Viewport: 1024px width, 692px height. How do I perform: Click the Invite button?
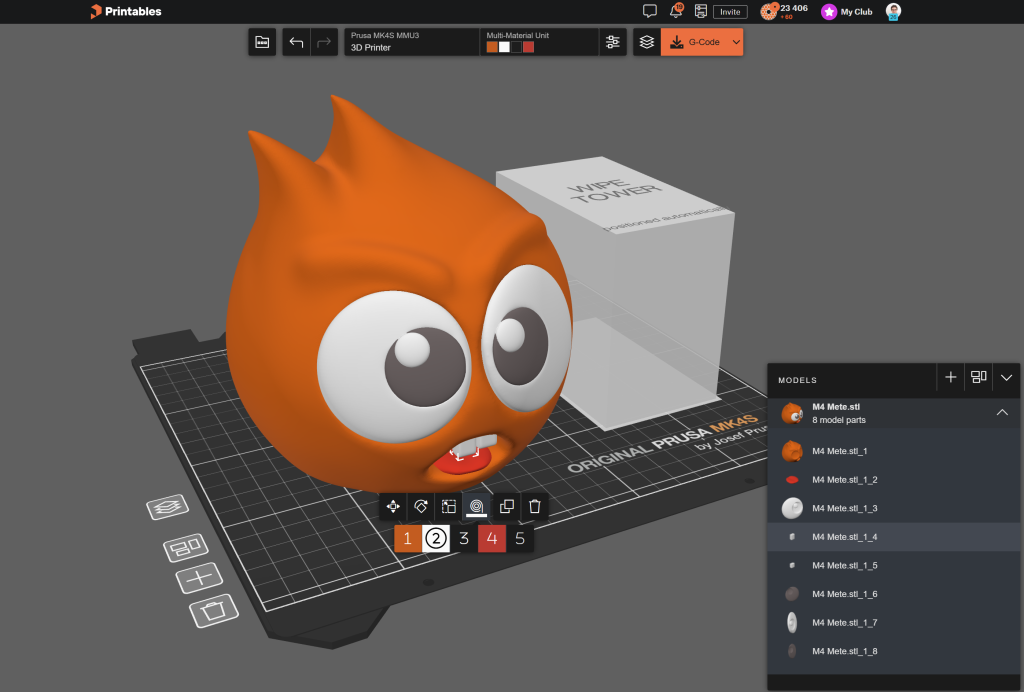coord(730,12)
